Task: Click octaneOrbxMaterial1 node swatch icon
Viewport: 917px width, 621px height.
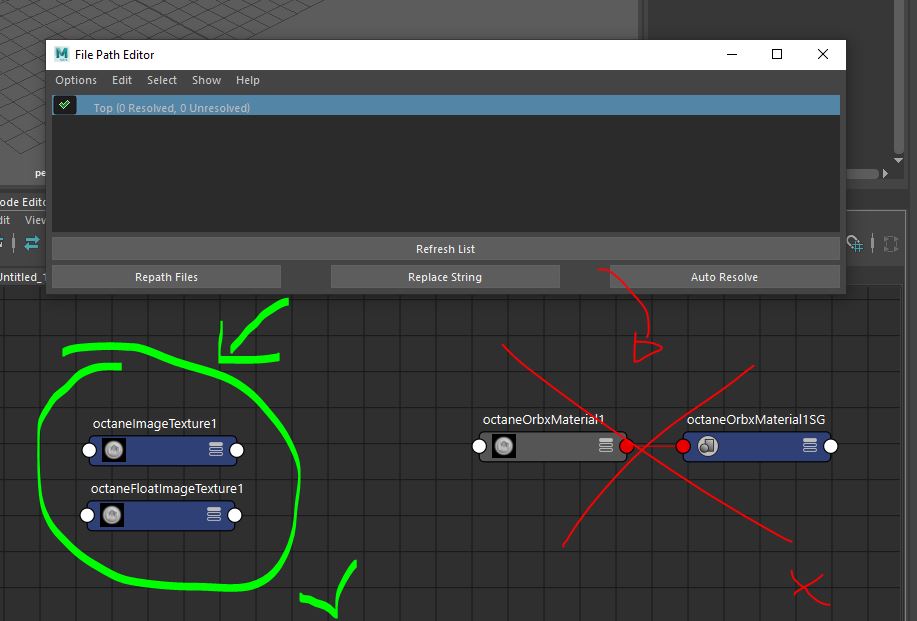Action: click(x=504, y=446)
